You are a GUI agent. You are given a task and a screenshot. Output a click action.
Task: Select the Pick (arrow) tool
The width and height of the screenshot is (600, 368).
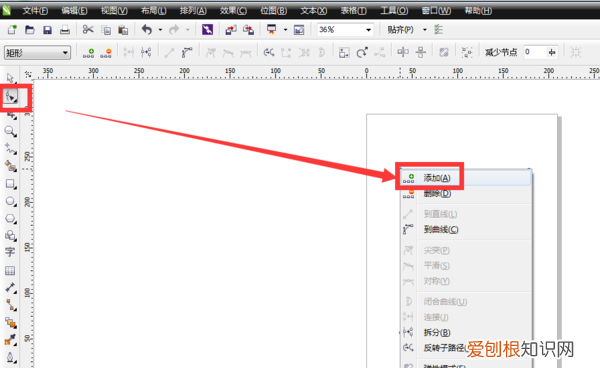tap(10, 78)
